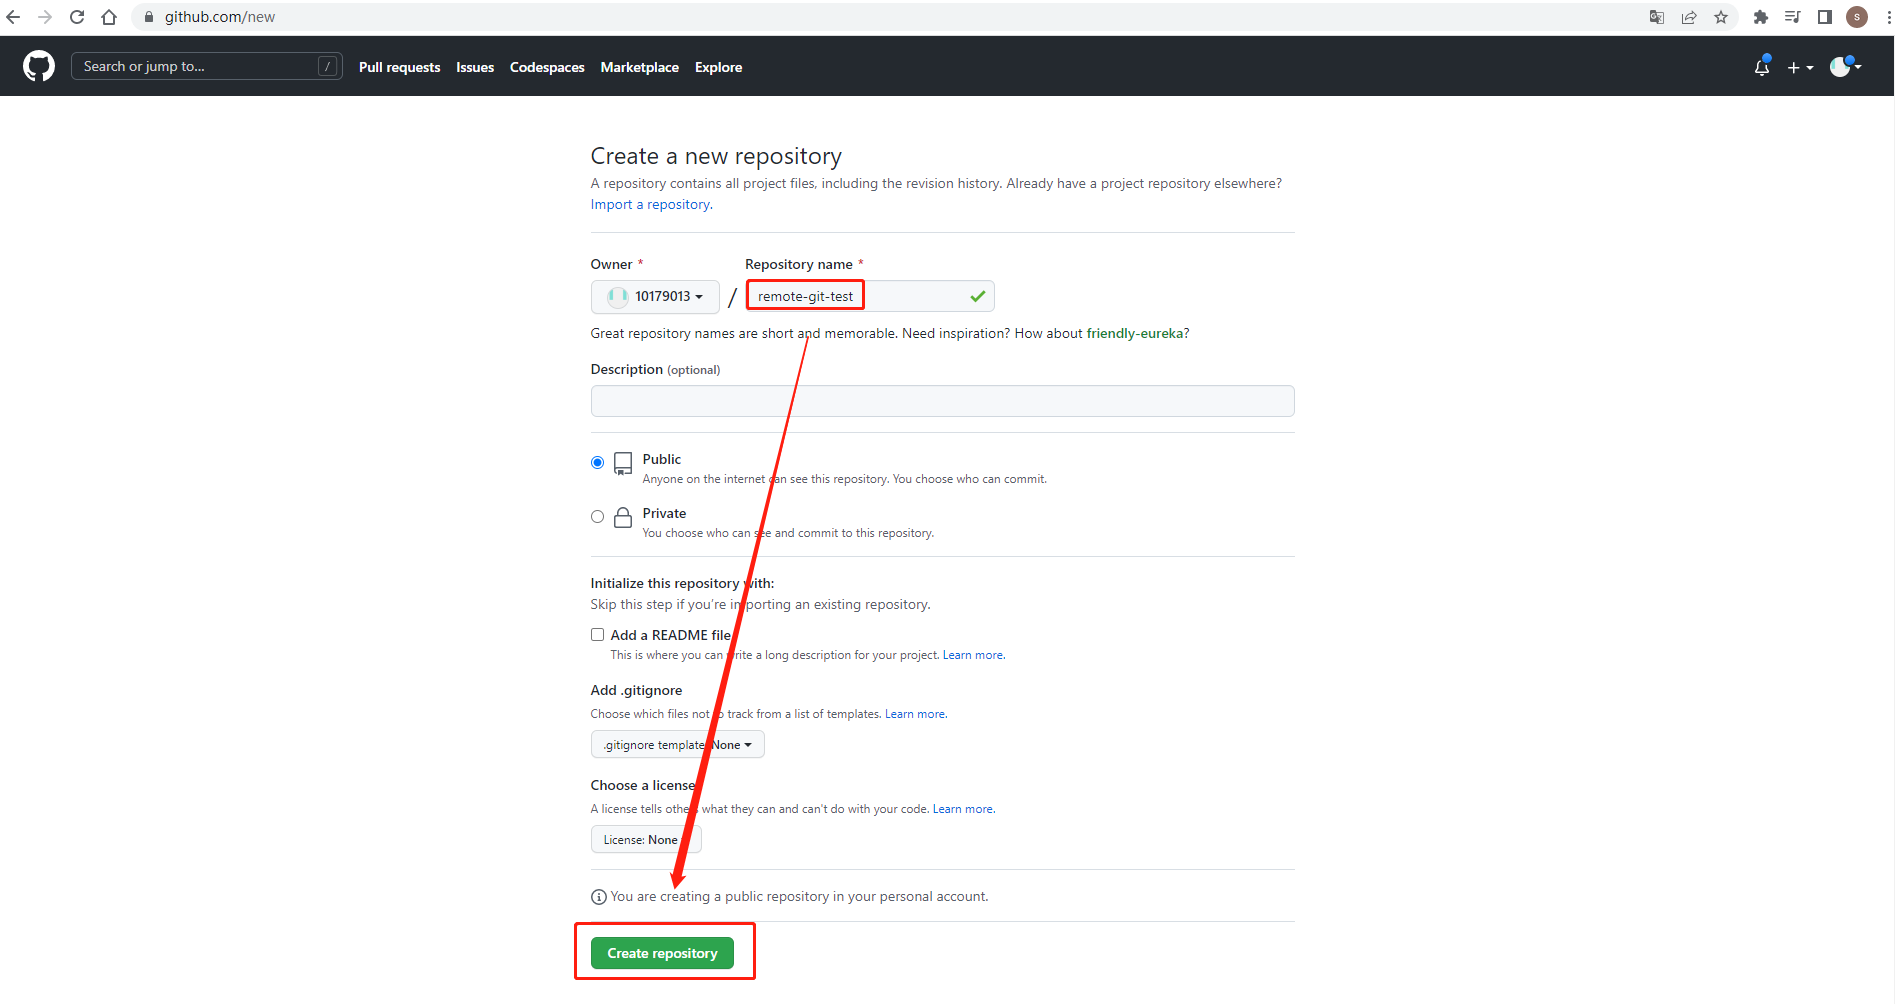The image size is (1895, 1004).
Task: Toggle the browser side panel icon
Action: pyautogui.click(x=1825, y=17)
